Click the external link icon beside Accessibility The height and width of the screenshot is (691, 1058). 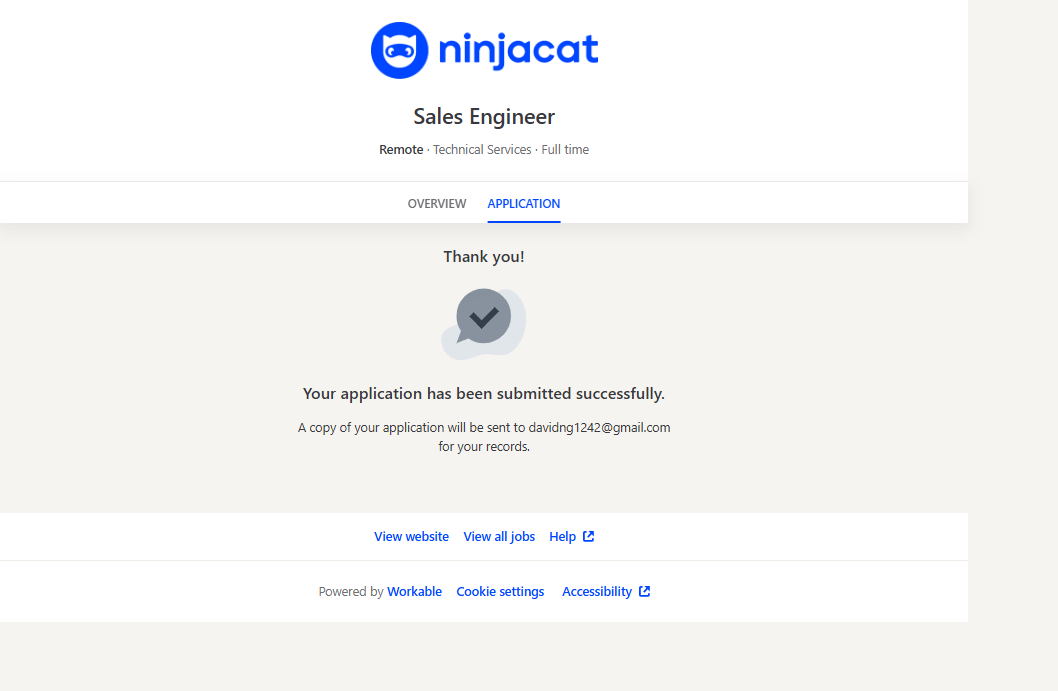[645, 592]
